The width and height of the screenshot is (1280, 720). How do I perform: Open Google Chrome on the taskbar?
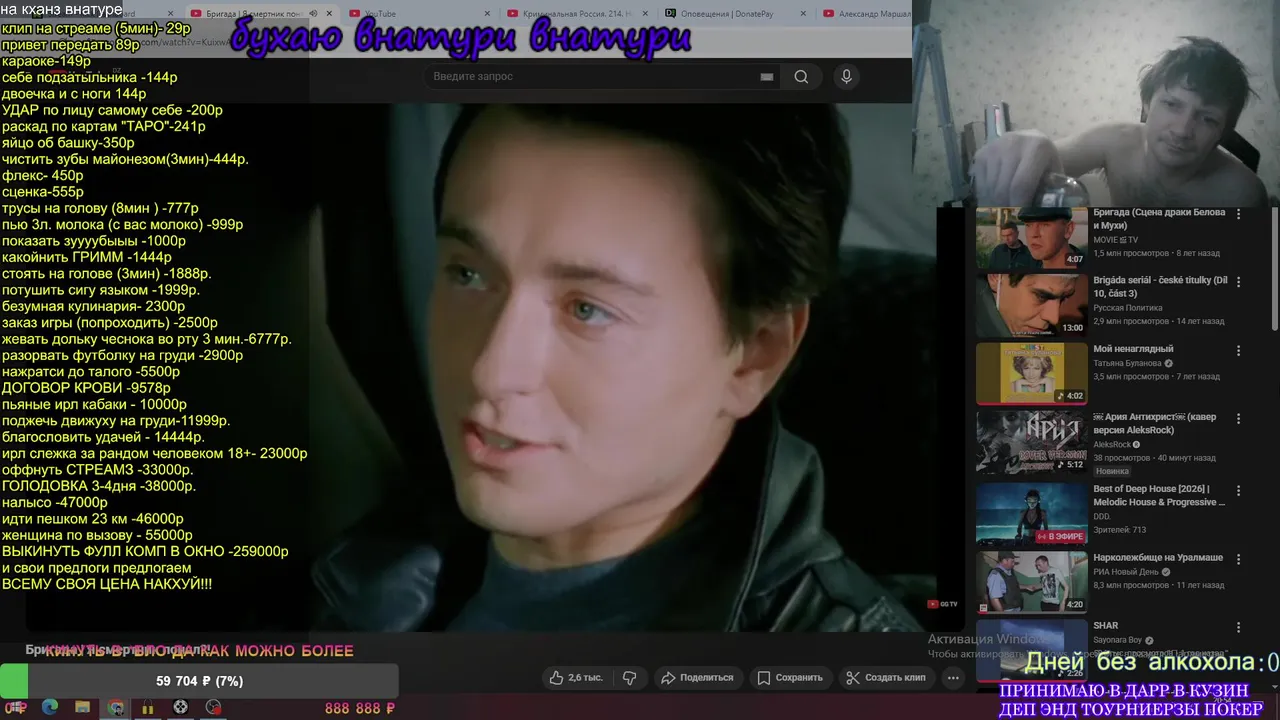point(116,708)
